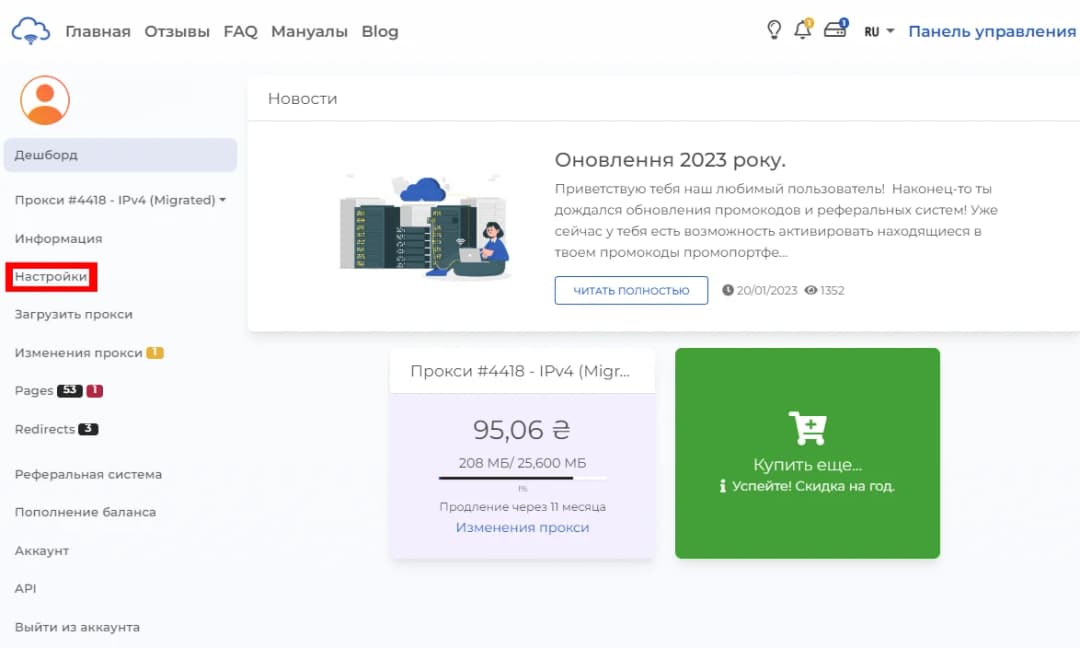
Task: Click the cloud service logo
Action: pyautogui.click(x=30, y=31)
